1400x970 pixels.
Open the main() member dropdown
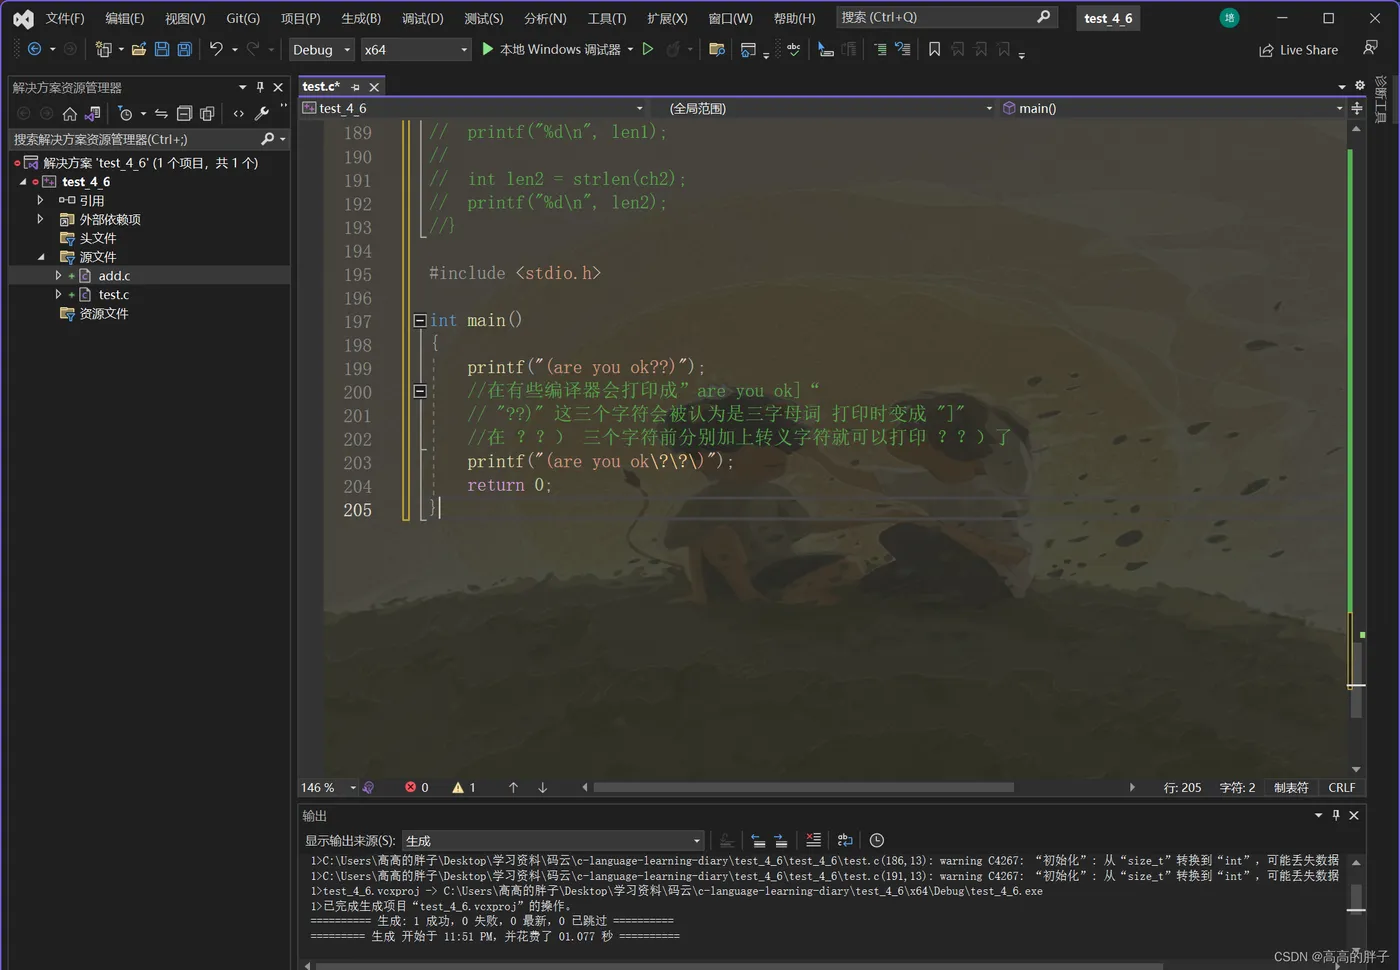[x=1173, y=108]
